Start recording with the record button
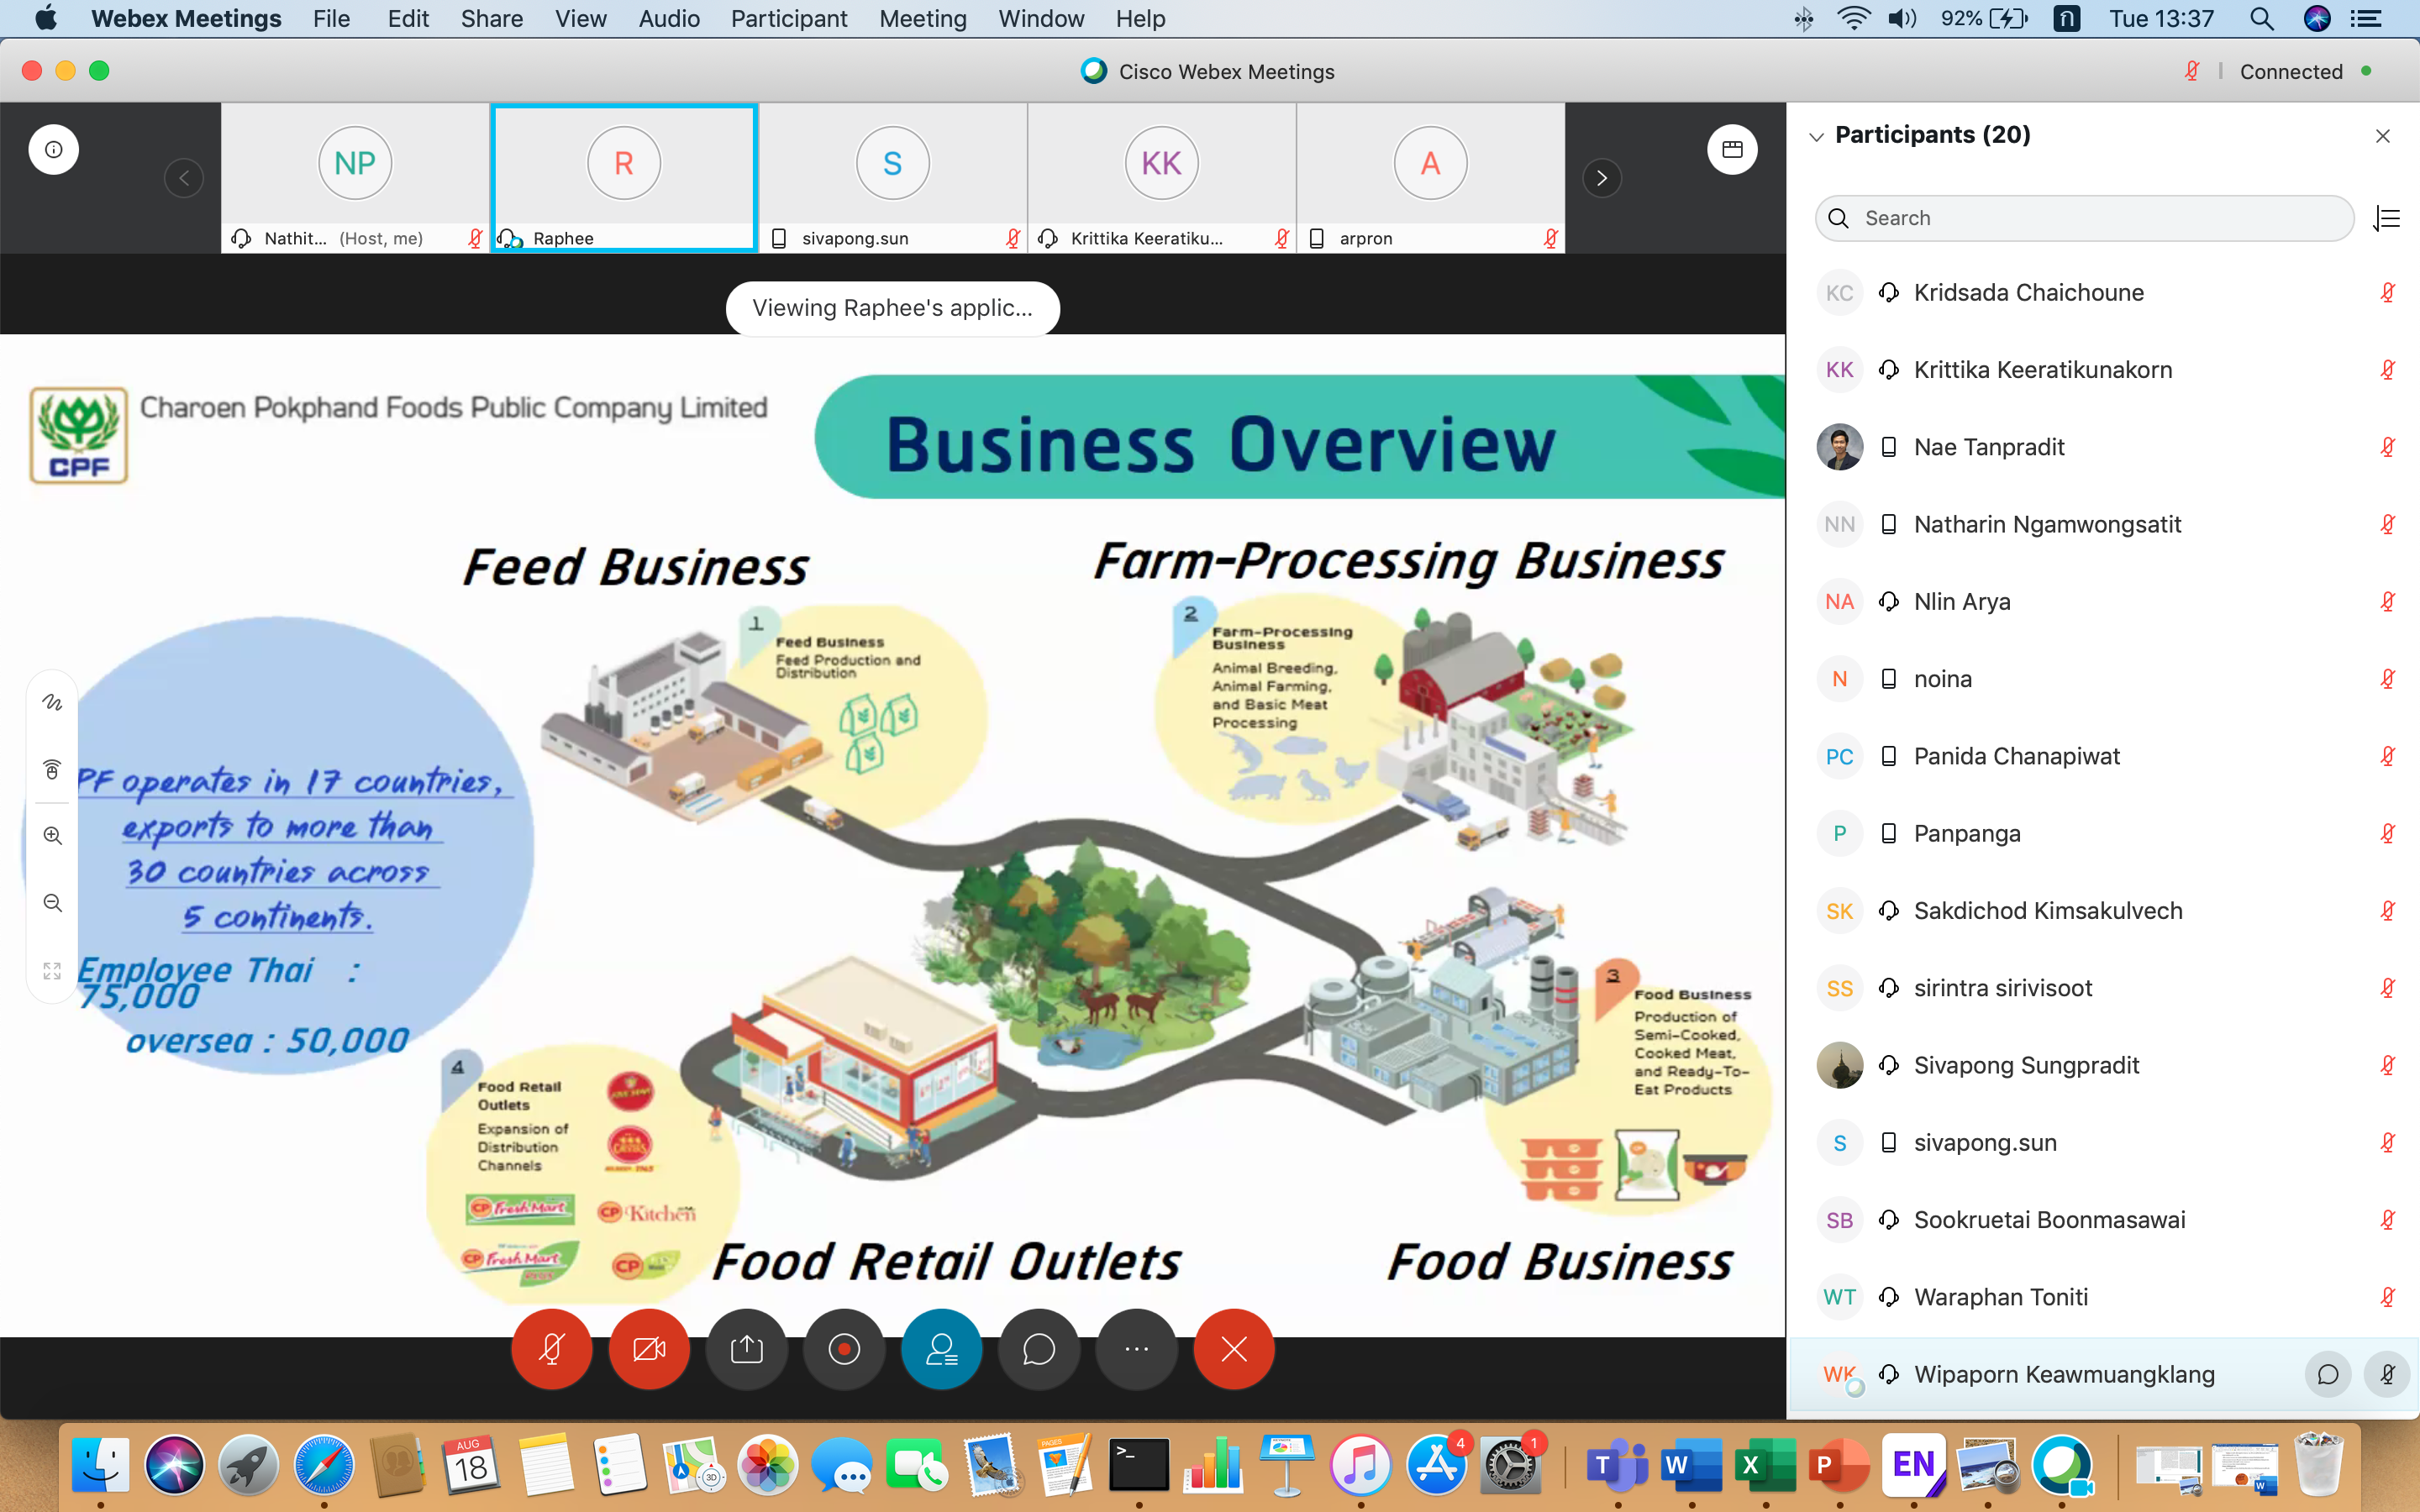Screen dimensions: 2420x1512 pos(844,1349)
